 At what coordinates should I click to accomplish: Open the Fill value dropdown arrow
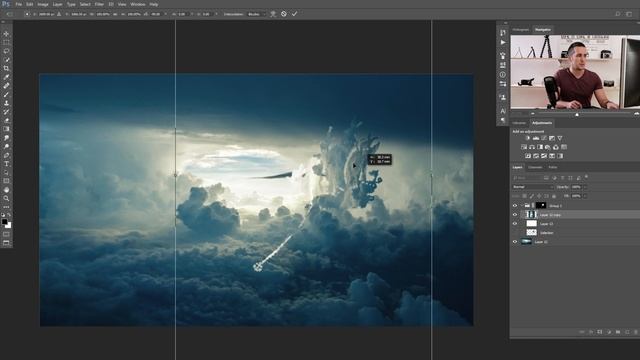[585, 196]
